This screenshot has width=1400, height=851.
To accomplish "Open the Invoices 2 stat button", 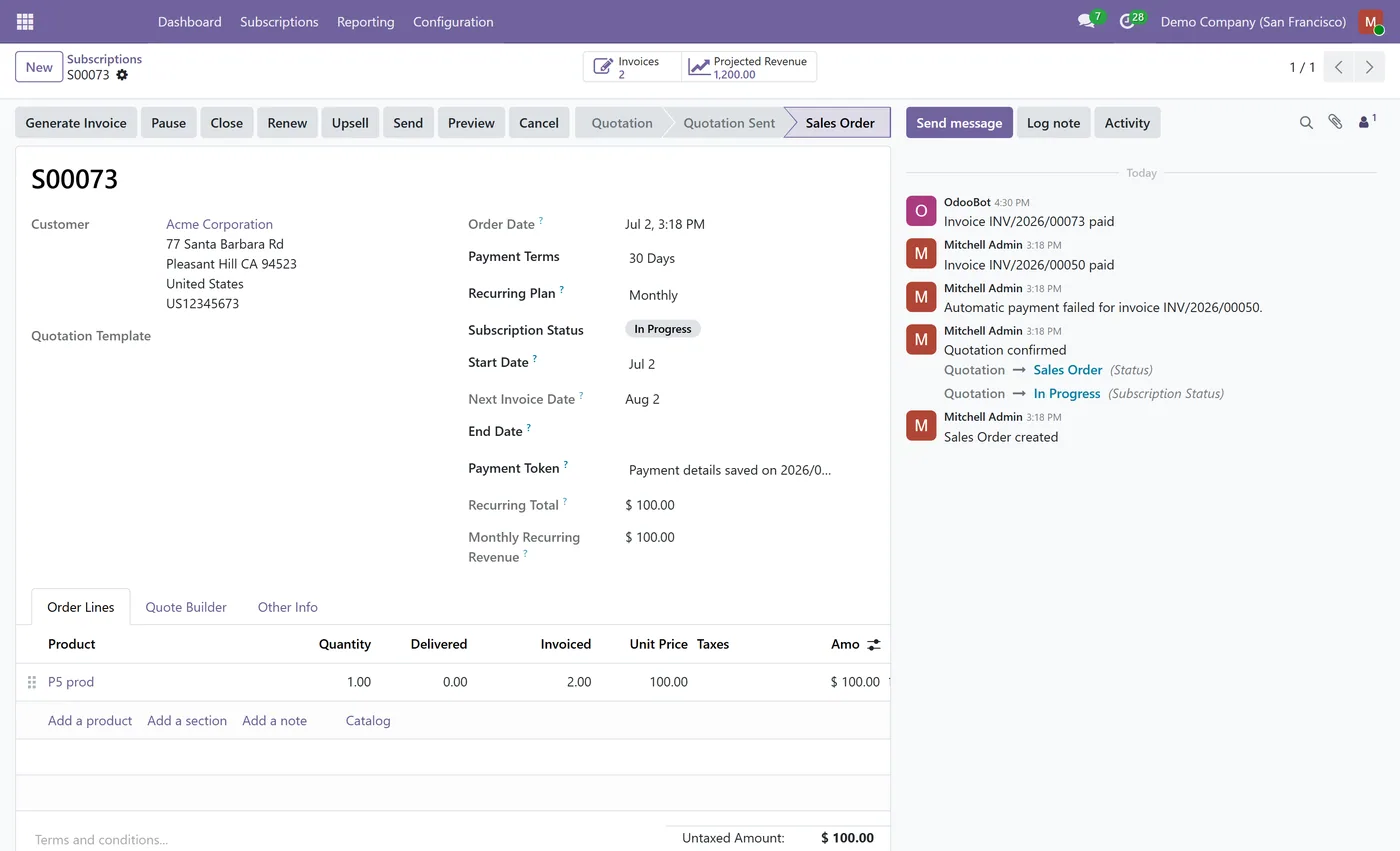I will click(x=632, y=67).
